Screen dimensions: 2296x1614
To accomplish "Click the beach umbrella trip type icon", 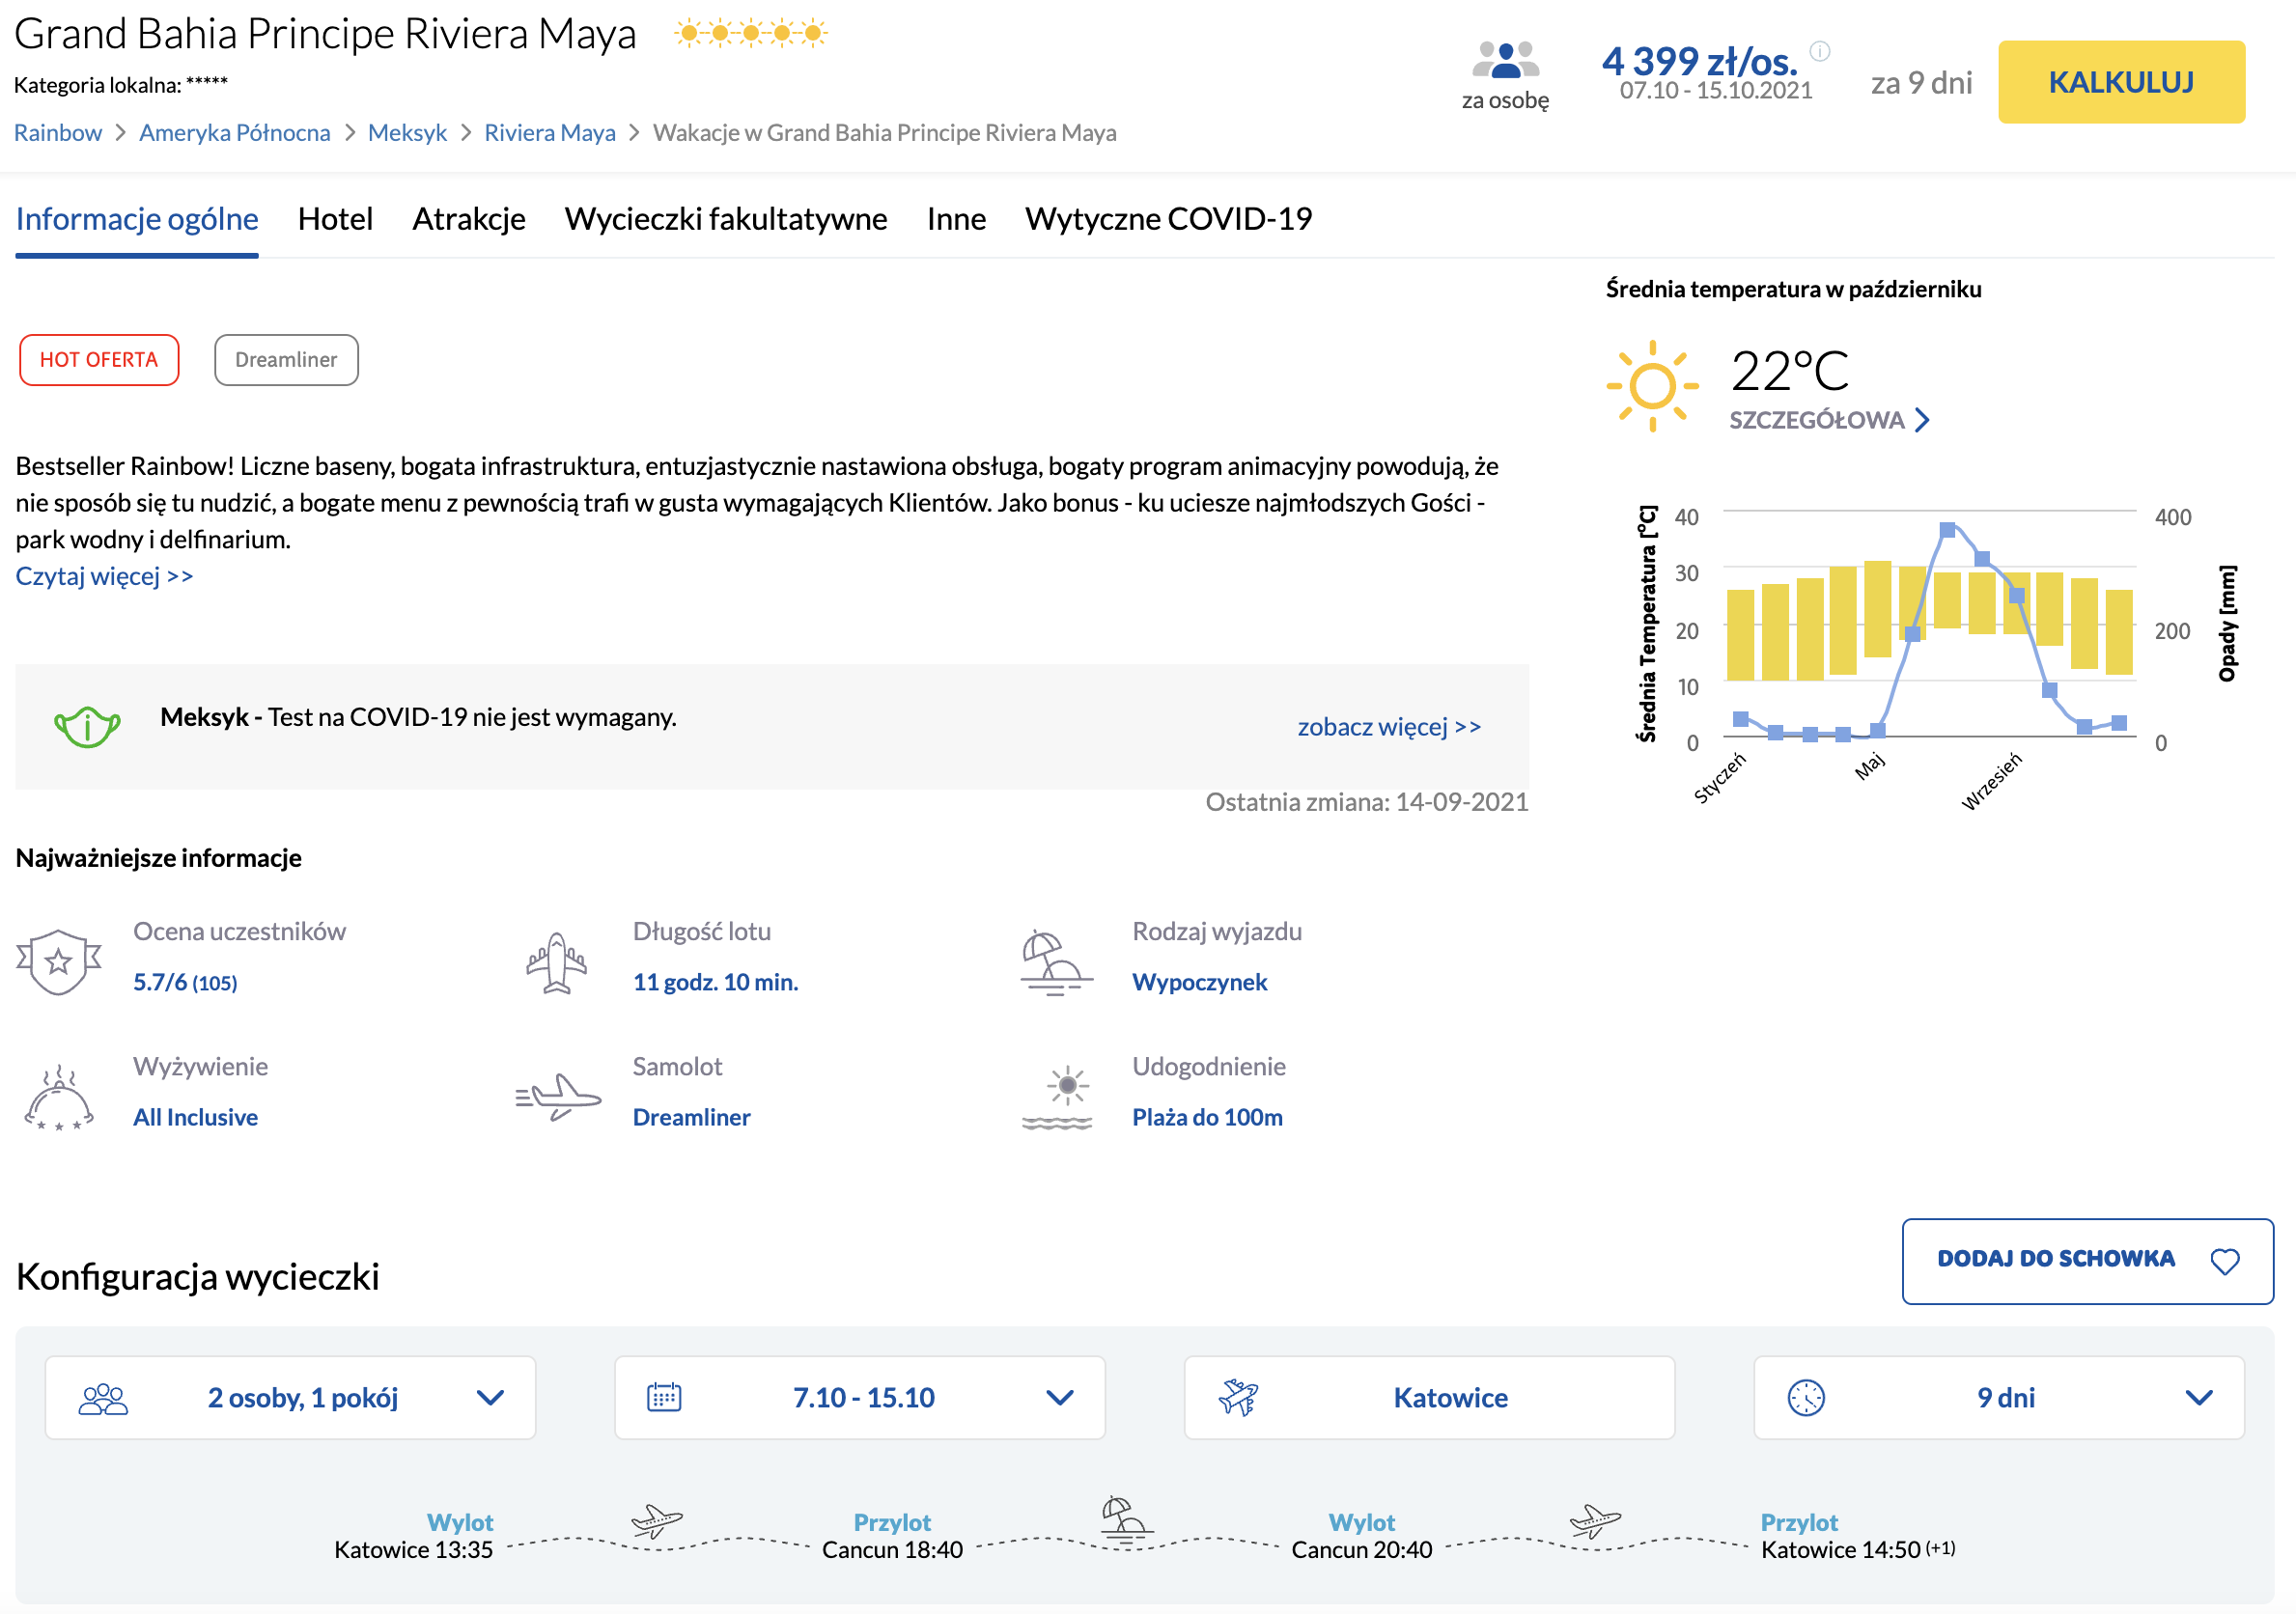I will tap(1057, 962).
